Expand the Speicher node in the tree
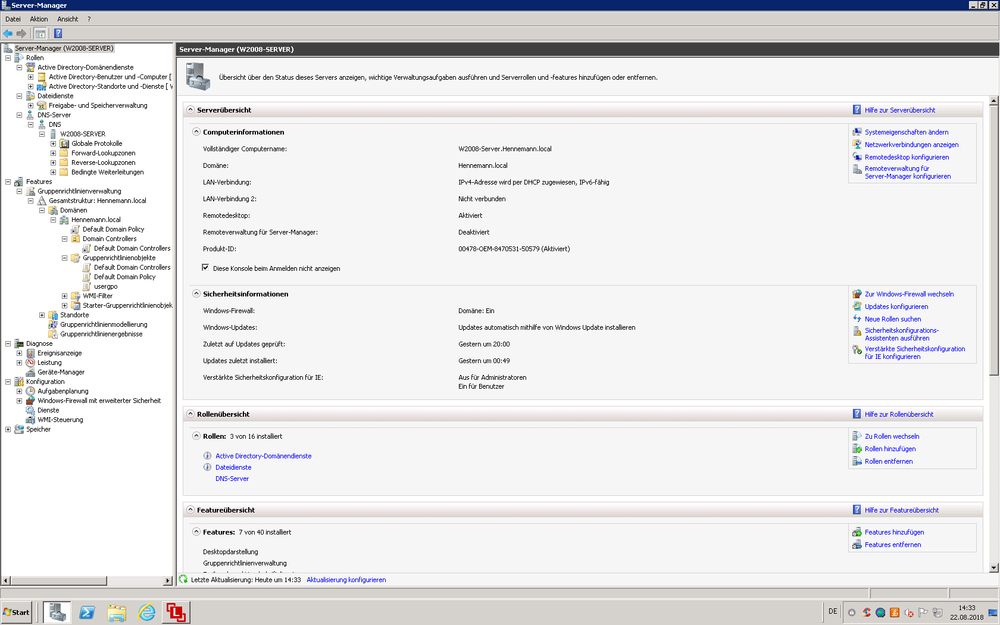 coord(8,429)
